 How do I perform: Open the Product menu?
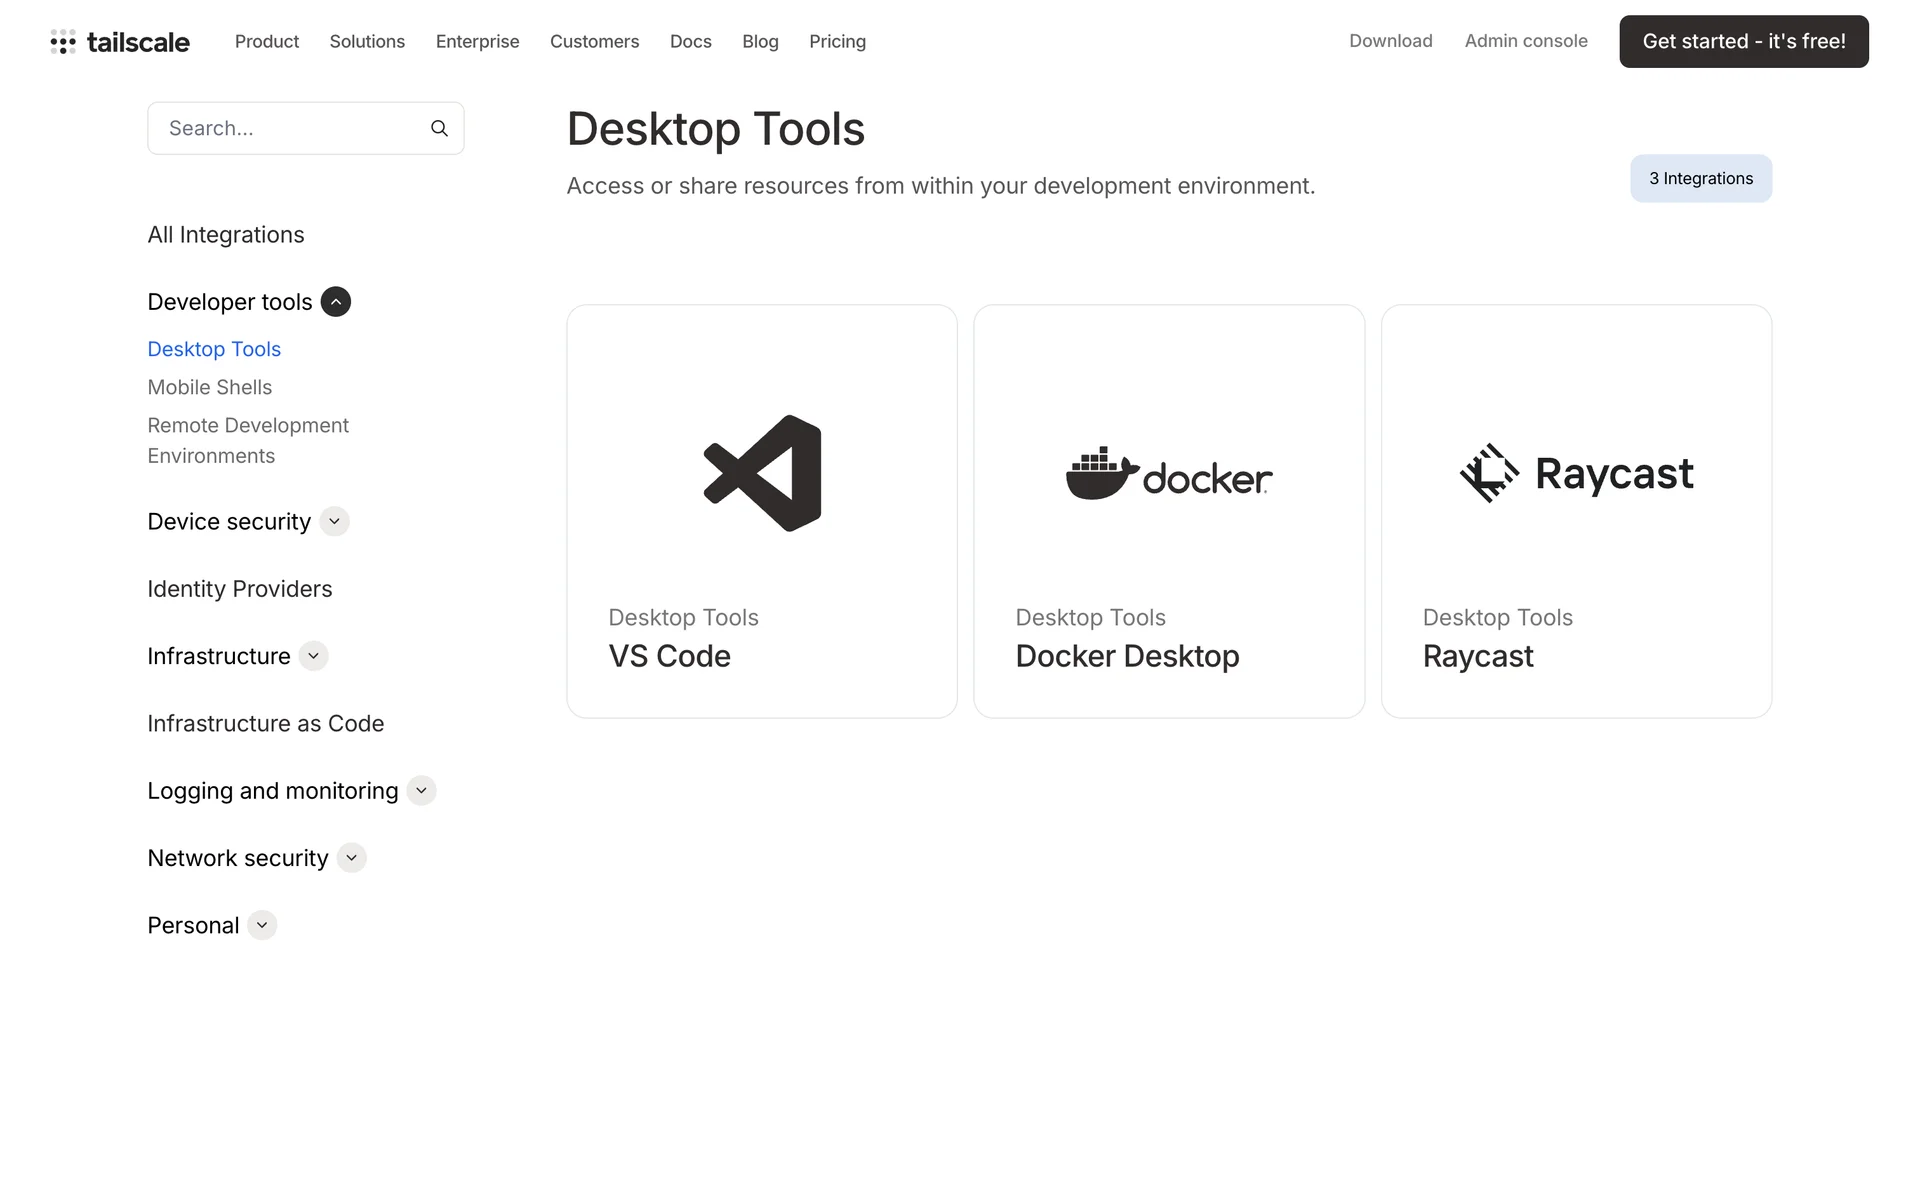(267, 41)
